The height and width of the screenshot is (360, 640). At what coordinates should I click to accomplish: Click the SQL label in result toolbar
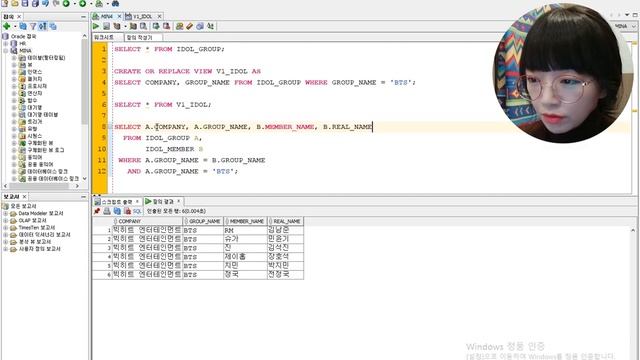137,211
